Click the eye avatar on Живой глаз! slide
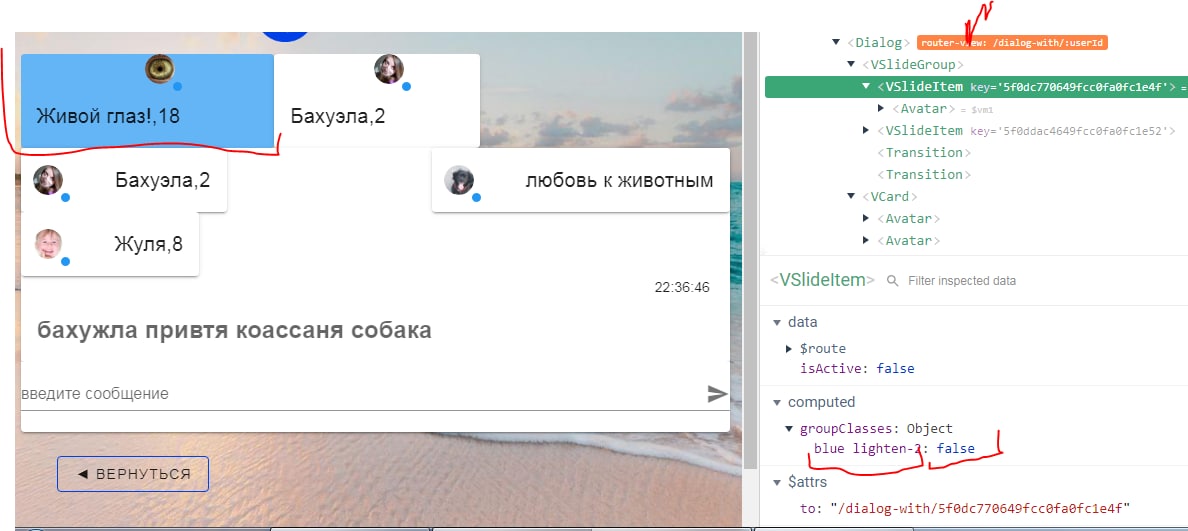This screenshot has width=1188, height=531. [x=160, y=69]
